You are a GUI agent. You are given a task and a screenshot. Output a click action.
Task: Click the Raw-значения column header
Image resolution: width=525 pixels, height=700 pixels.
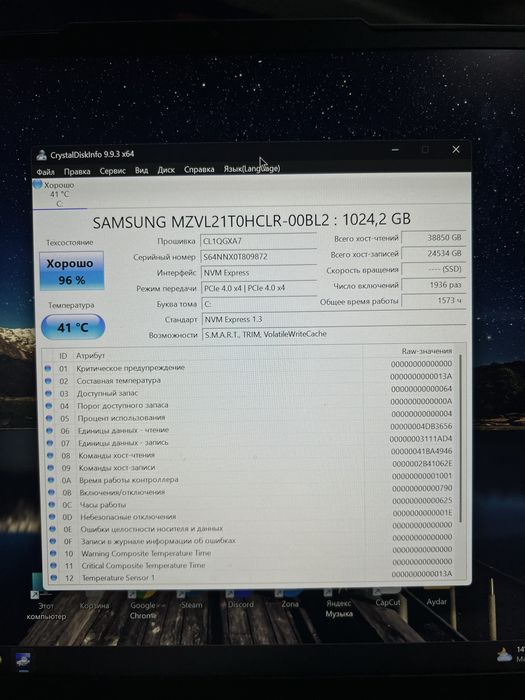coord(427,351)
